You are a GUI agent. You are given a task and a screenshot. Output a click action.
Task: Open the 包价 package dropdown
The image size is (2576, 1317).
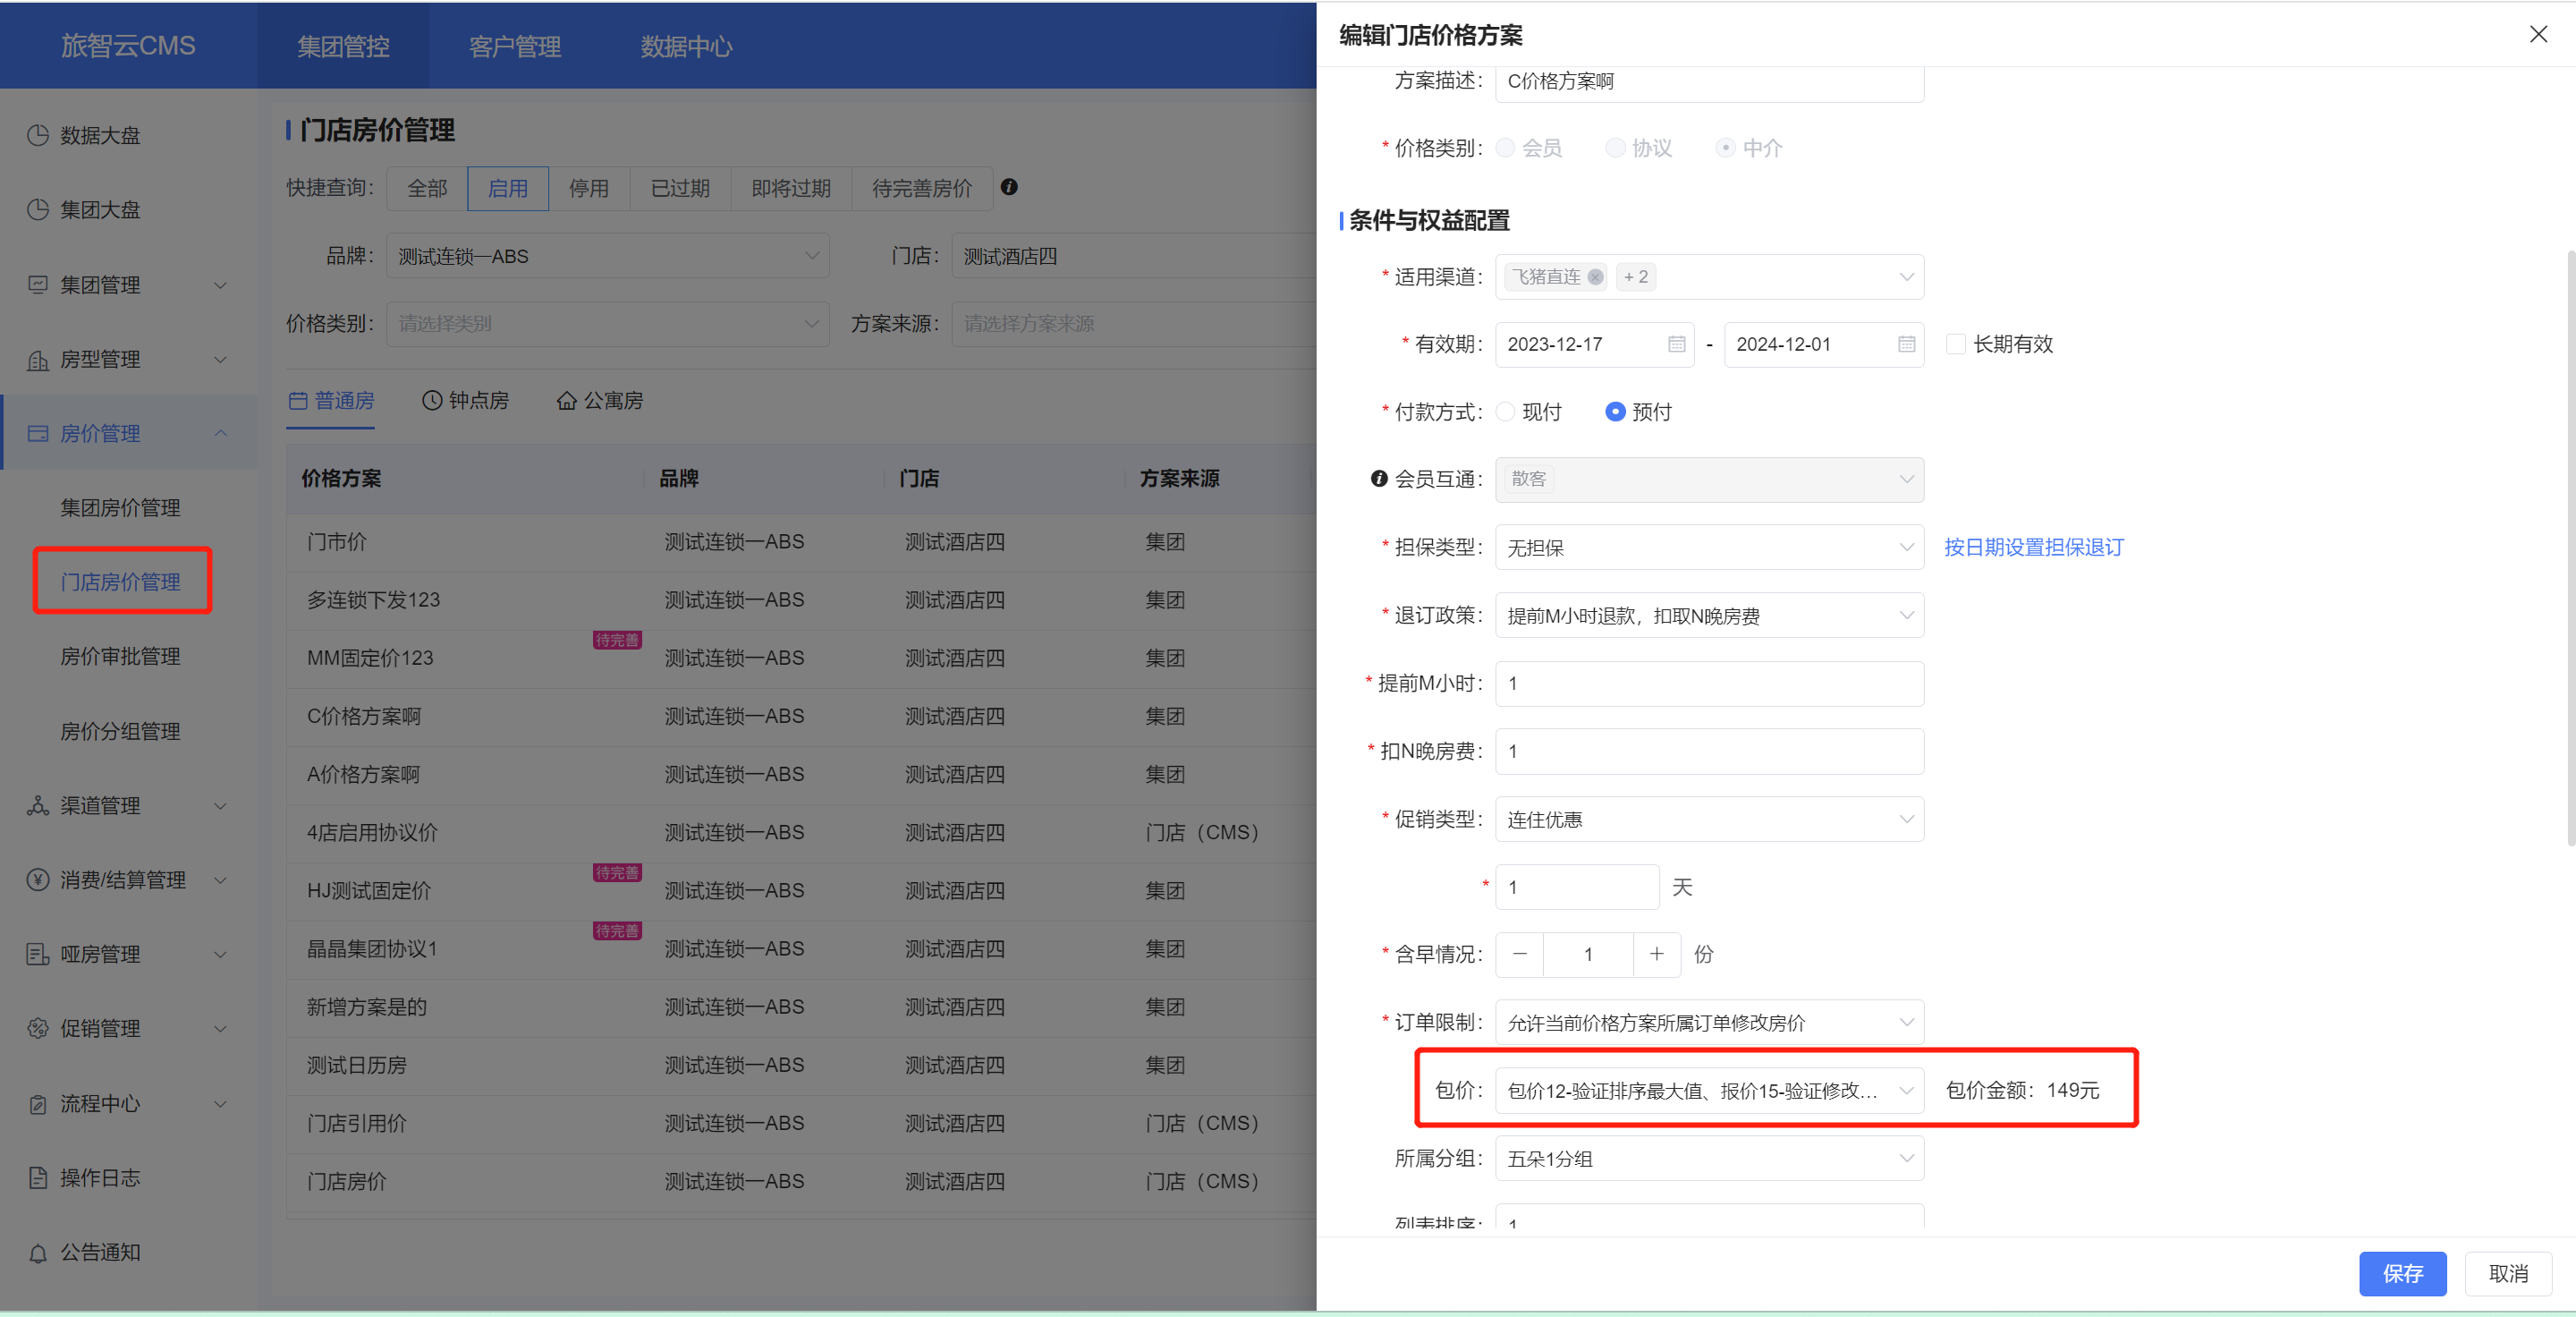coord(1709,1090)
